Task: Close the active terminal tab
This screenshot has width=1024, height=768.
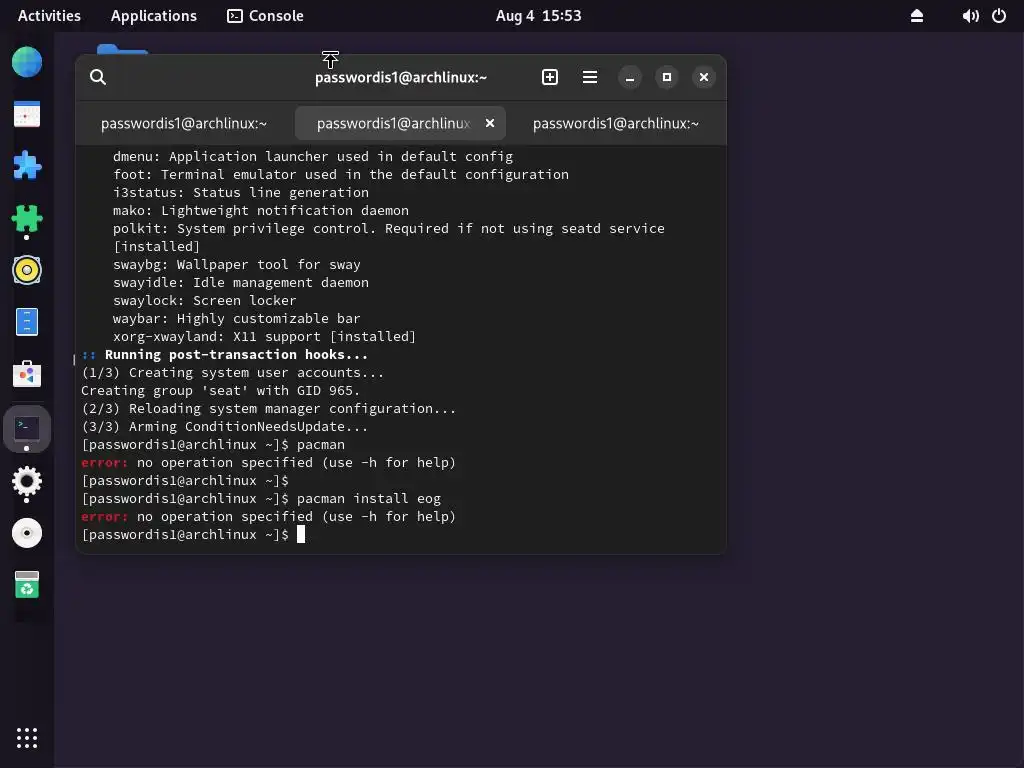Action: click(490, 123)
